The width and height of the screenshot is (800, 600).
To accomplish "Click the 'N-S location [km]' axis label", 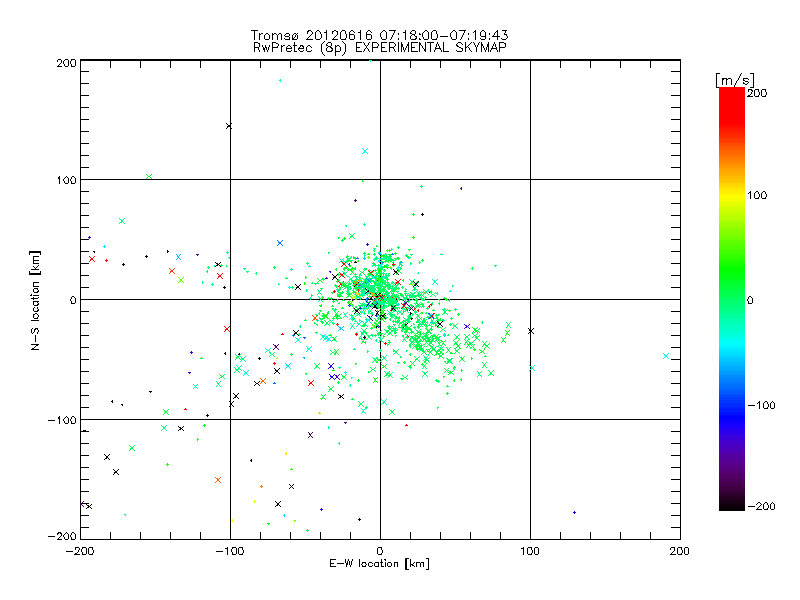I will click(35, 300).
